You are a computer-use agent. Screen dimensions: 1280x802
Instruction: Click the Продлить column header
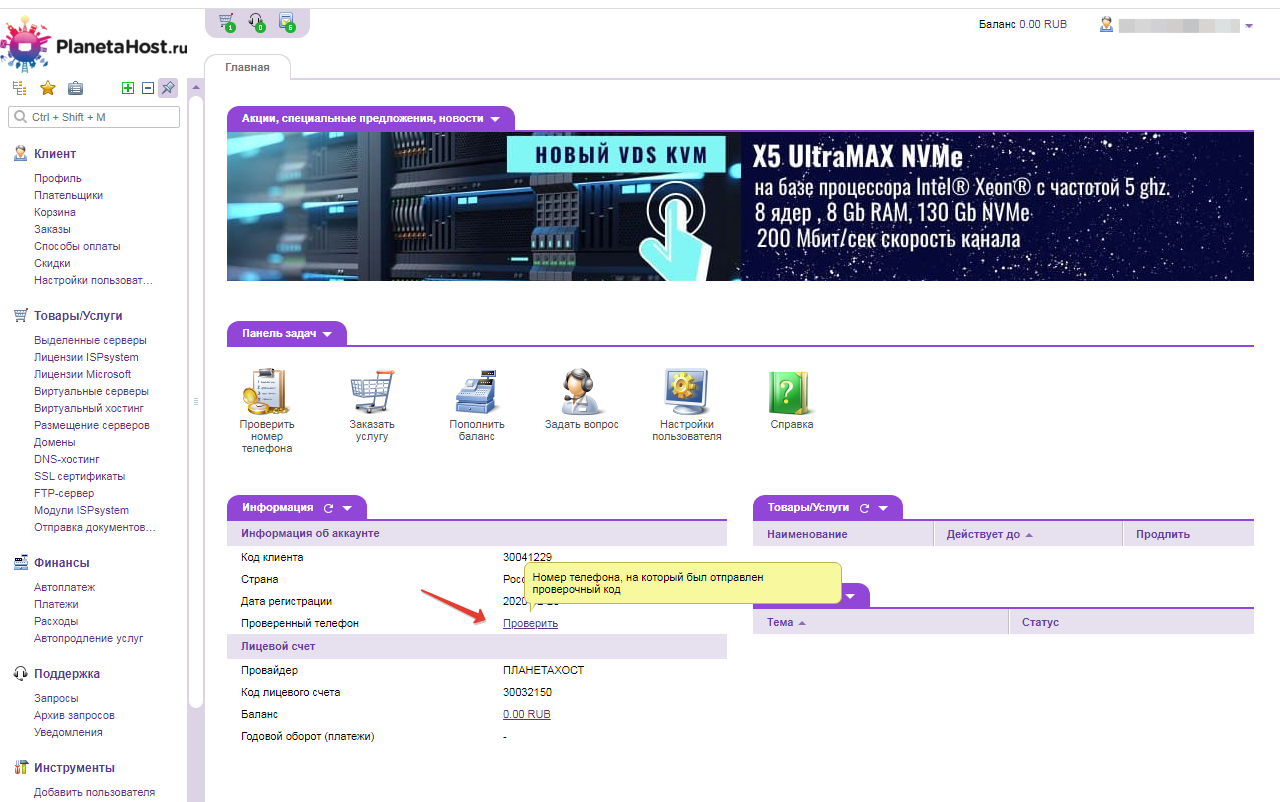coord(1188,534)
